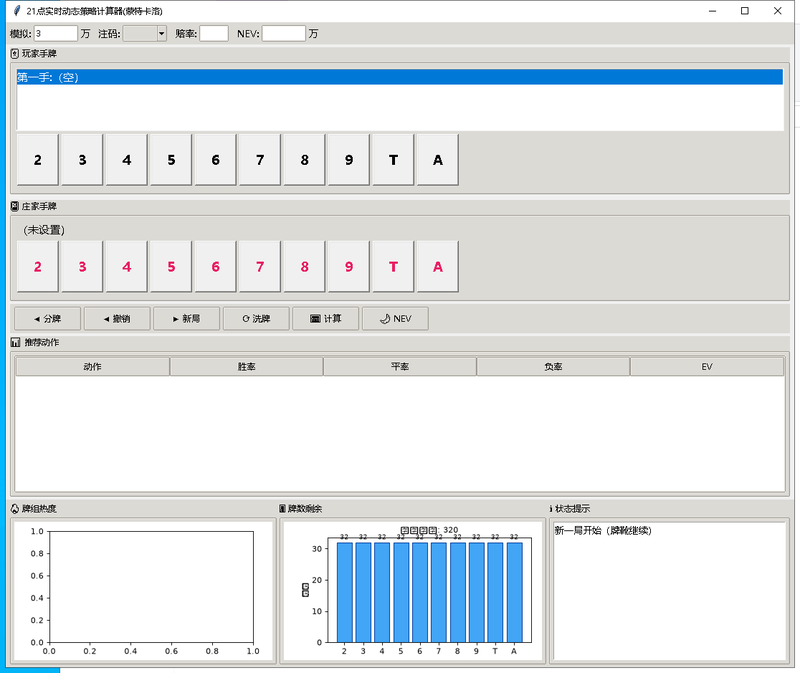Click the 负率 column header
The height and width of the screenshot is (673, 800).
(554, 366)
